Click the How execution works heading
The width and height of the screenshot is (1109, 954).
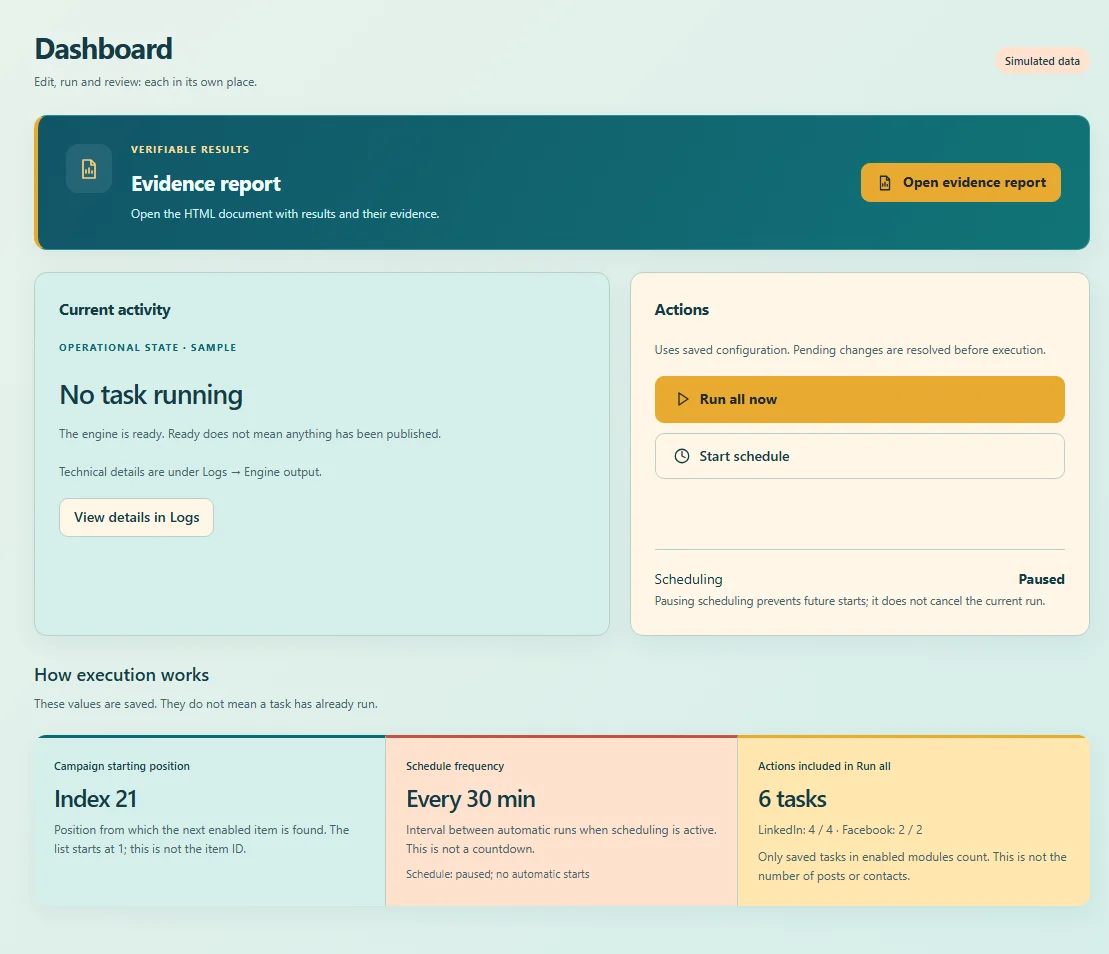pos(122,675)
